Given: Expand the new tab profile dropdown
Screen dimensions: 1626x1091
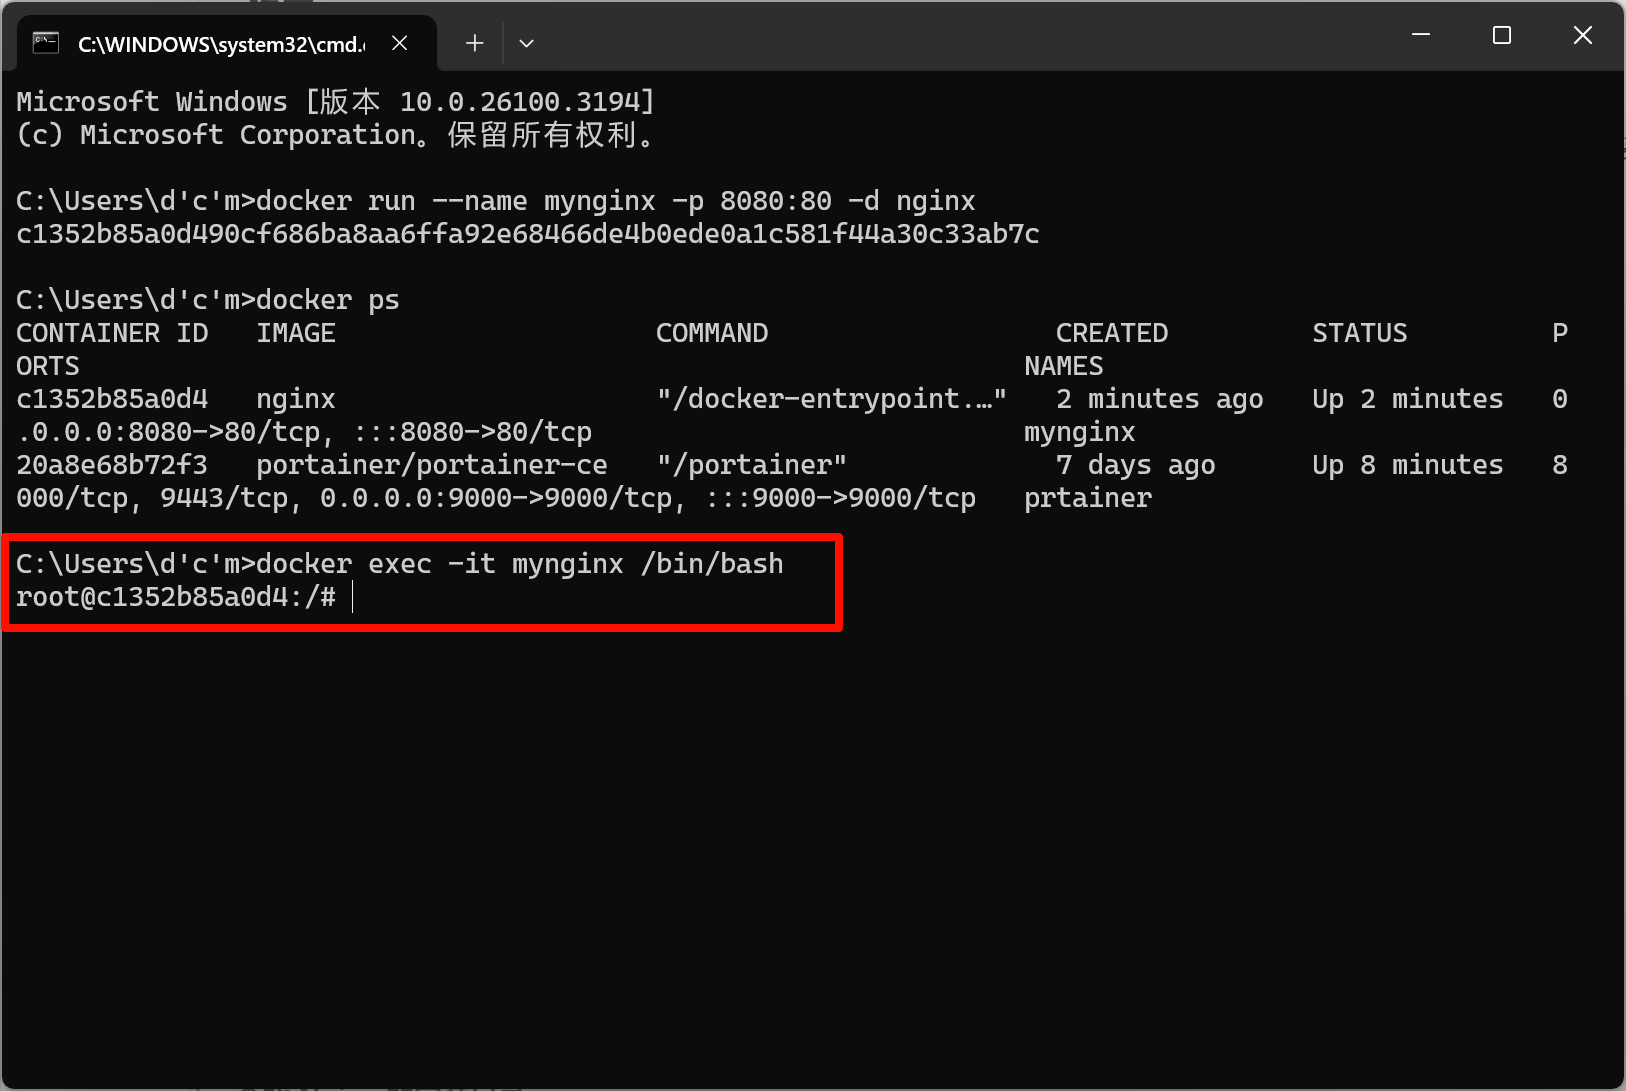Looking at the screenshot, I should [x=526, y=43].
